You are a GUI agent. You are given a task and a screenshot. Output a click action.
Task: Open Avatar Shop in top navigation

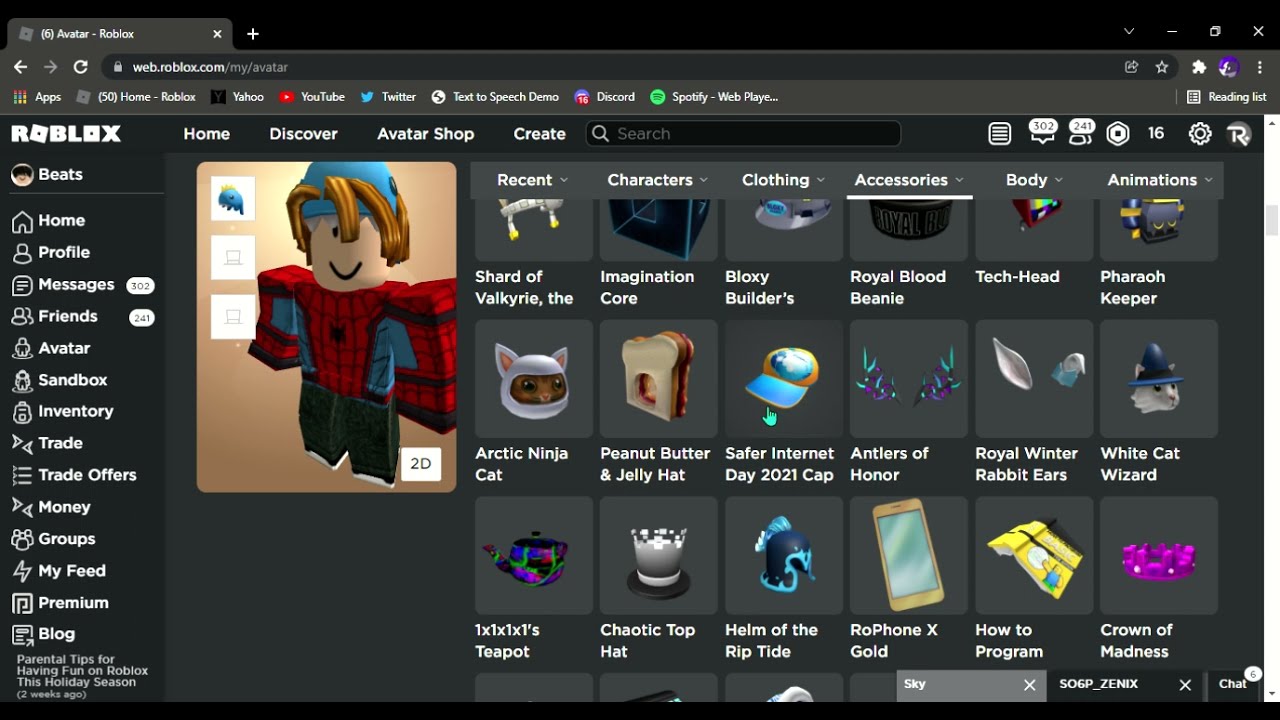pos(426,134)
